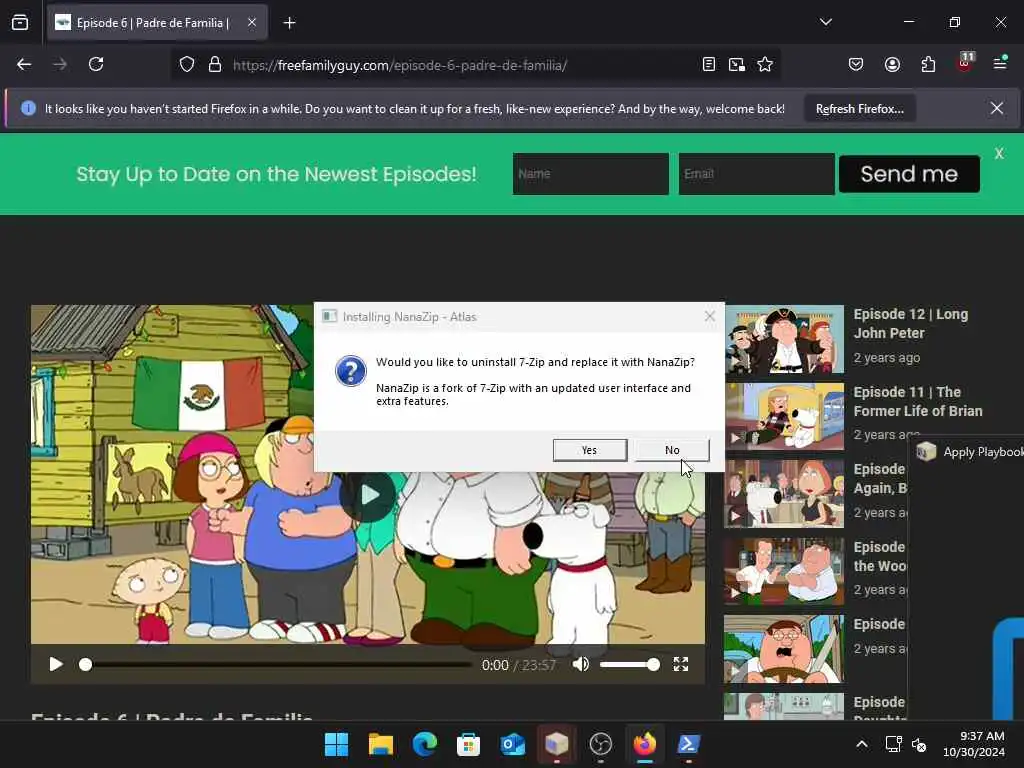Open Firefox tracking protection shield
This screenshot has width=1024, height=768.
(x=187, y=65)
